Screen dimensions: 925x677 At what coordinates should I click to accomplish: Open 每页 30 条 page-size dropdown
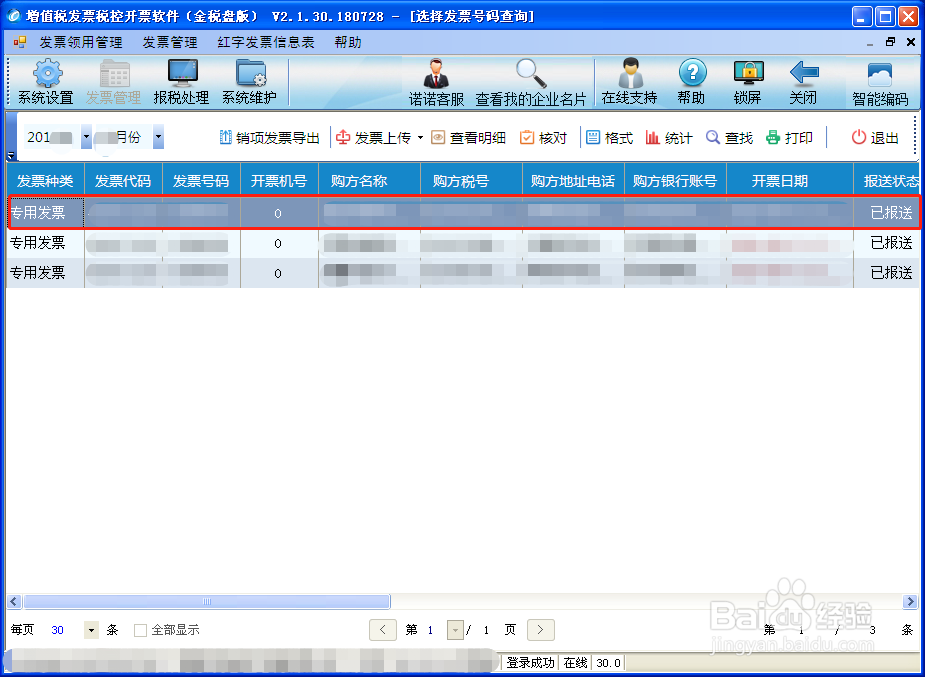91,630
